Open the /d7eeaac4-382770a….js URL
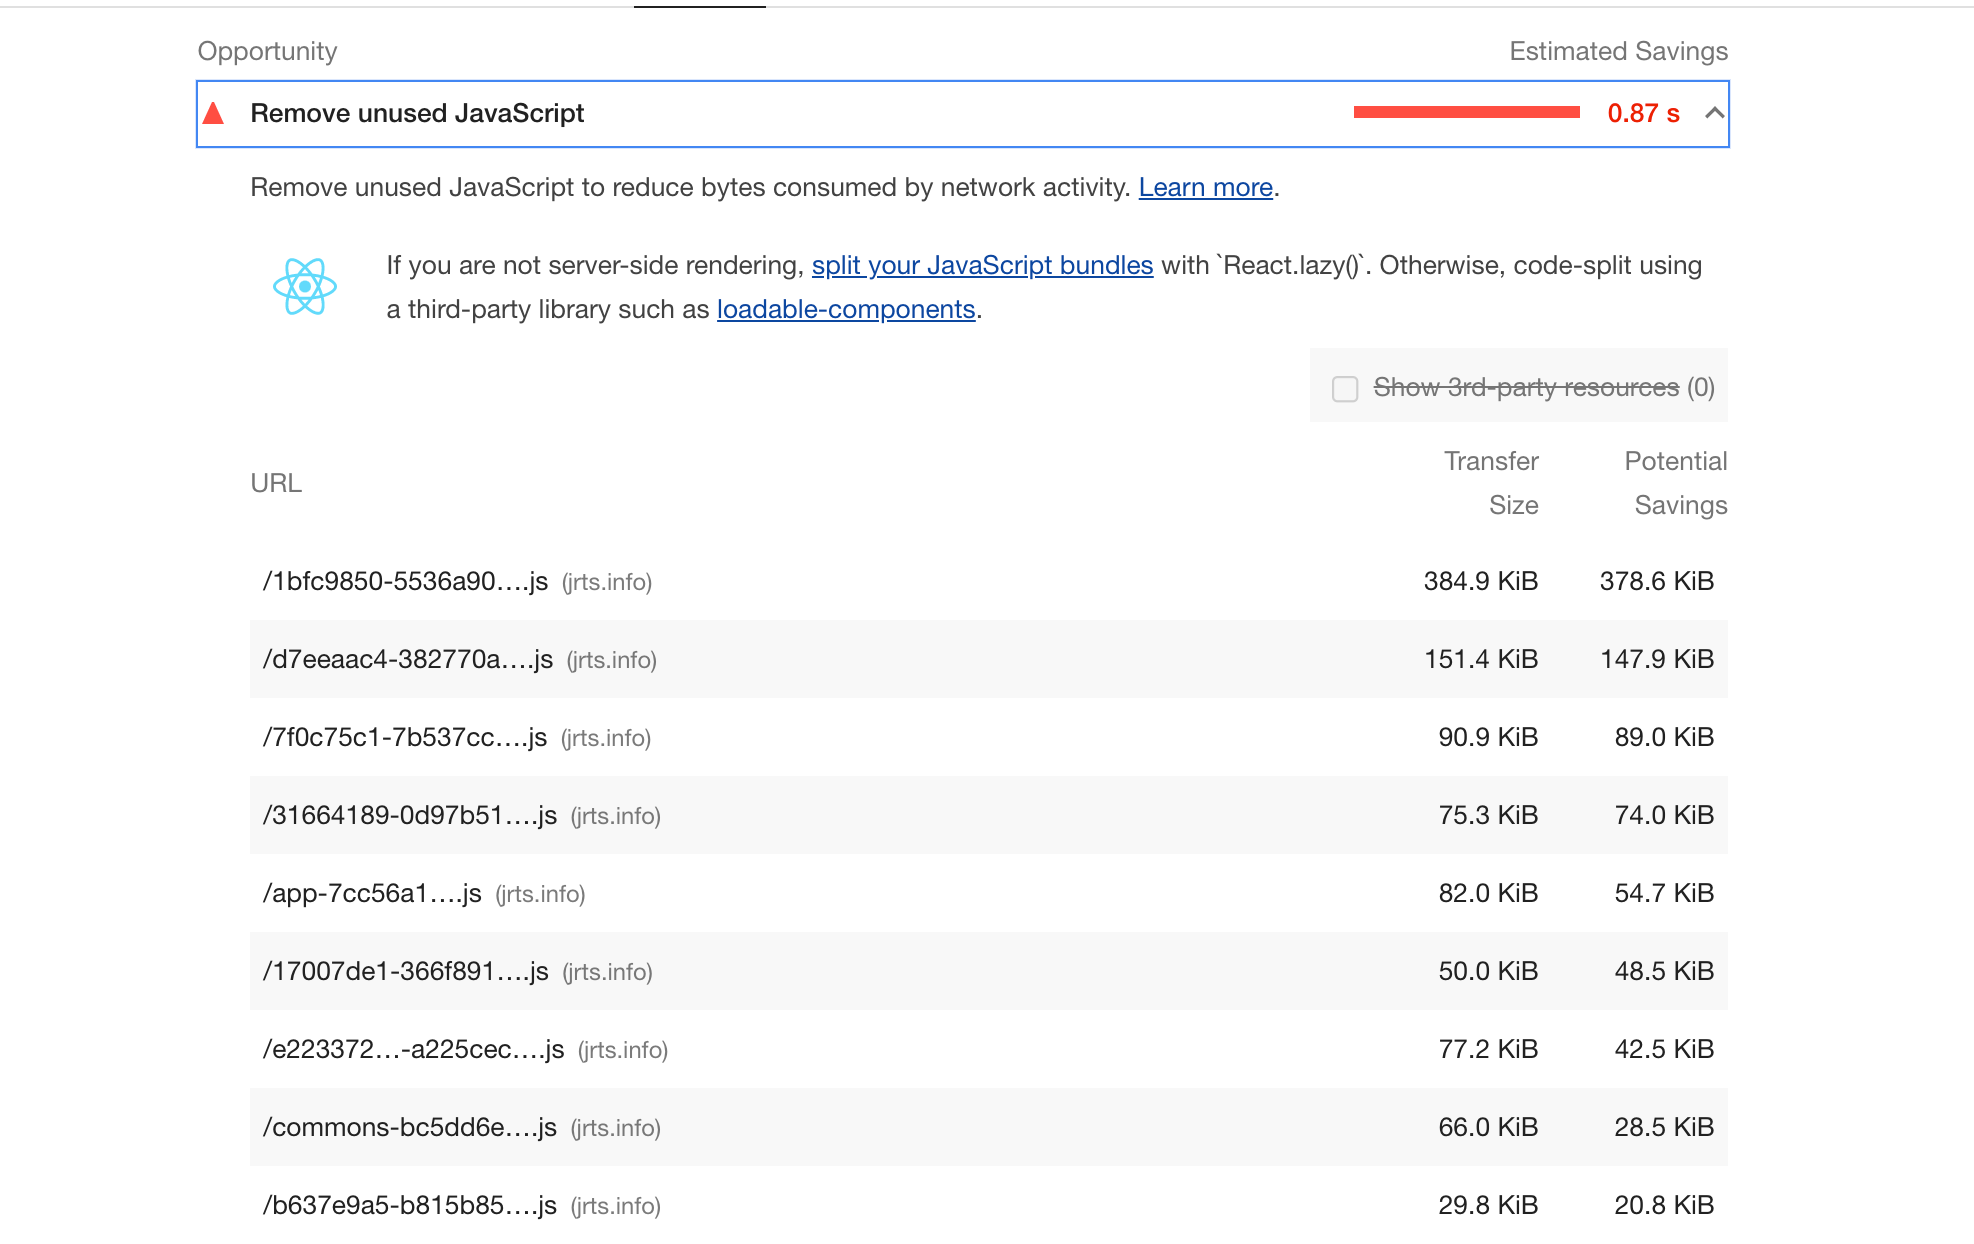Viewport: 1974px width, 1244px height. (x=407, y=659)
